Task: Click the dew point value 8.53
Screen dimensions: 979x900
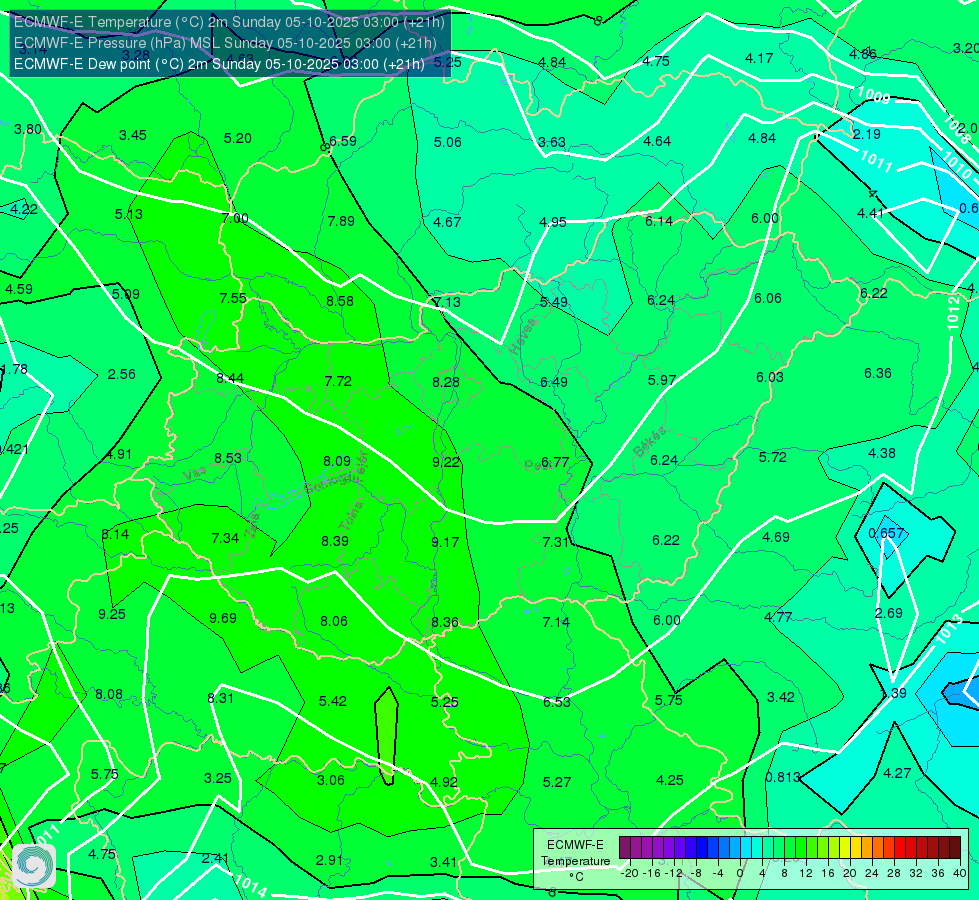Action: [x=228, y=458]
